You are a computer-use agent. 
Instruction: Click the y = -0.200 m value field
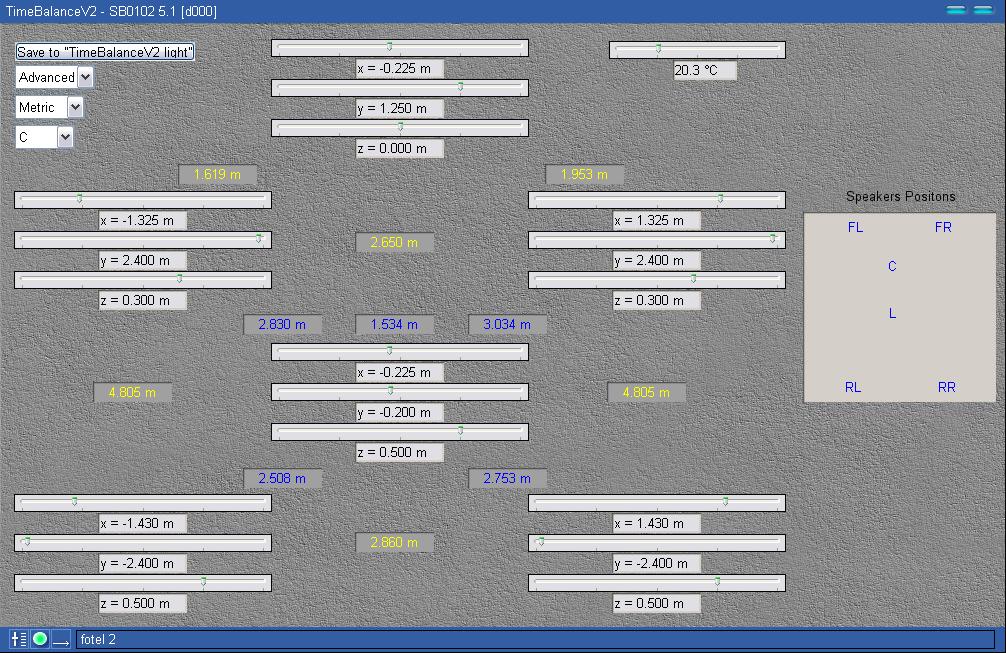pyautogui.click(x=400, y=412)
